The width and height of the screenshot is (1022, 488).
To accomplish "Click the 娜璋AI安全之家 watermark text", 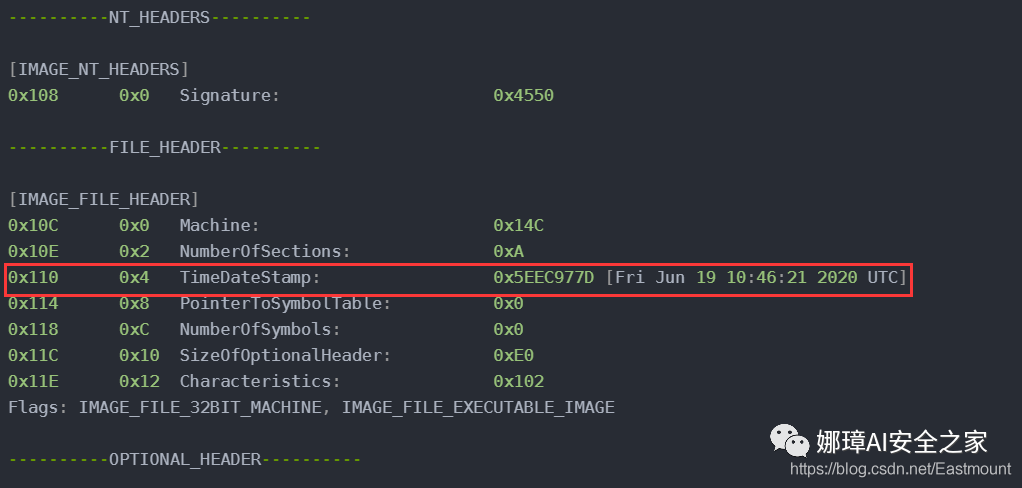I will click(902, 442).
